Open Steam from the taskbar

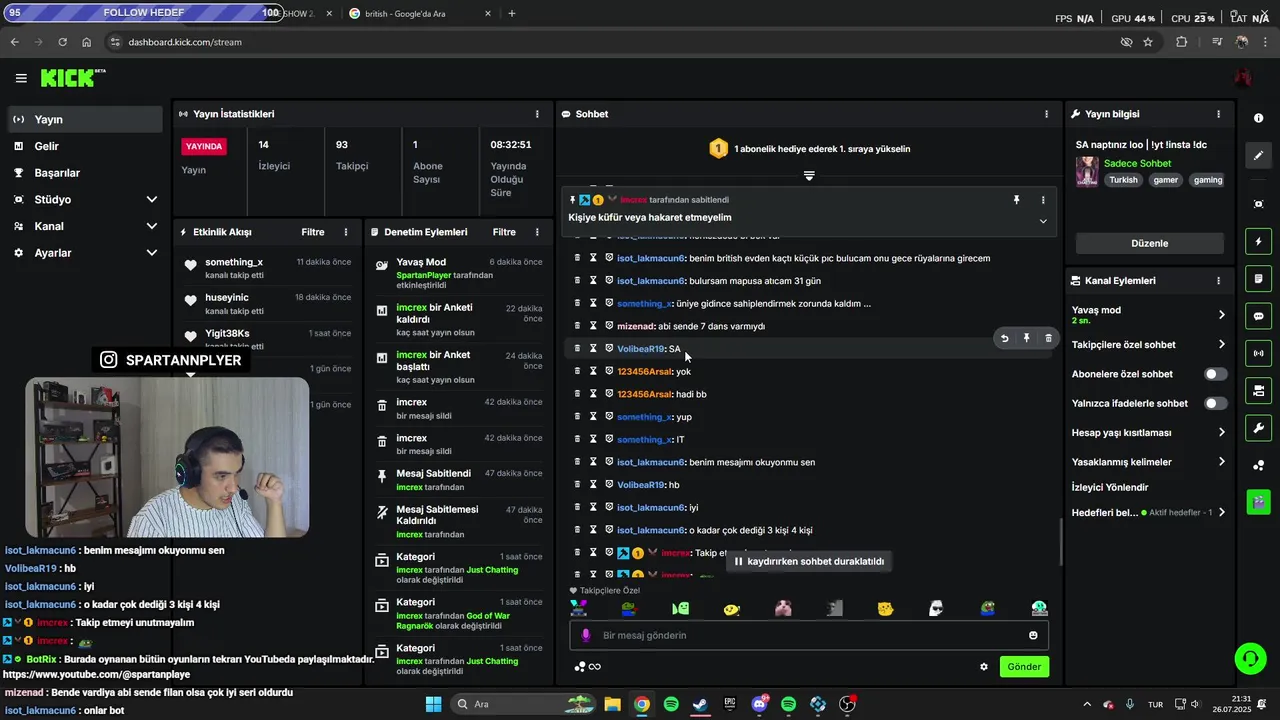click(x=700, y=704)
